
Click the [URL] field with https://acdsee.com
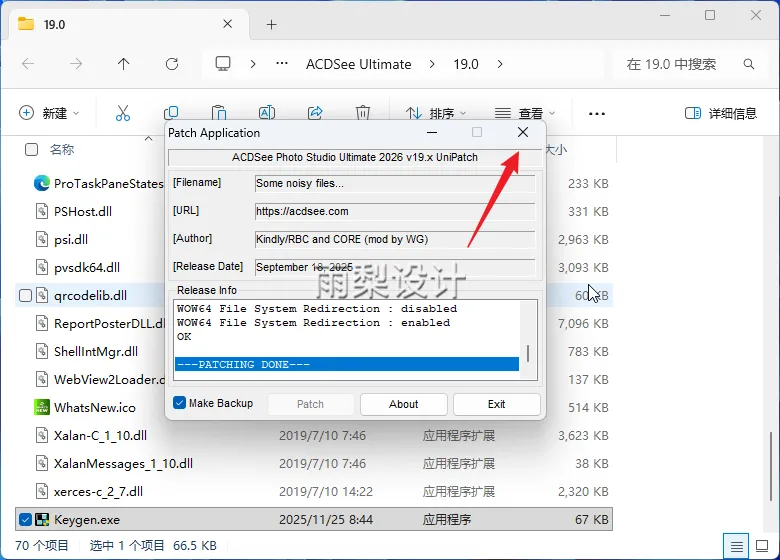point(395,211)
